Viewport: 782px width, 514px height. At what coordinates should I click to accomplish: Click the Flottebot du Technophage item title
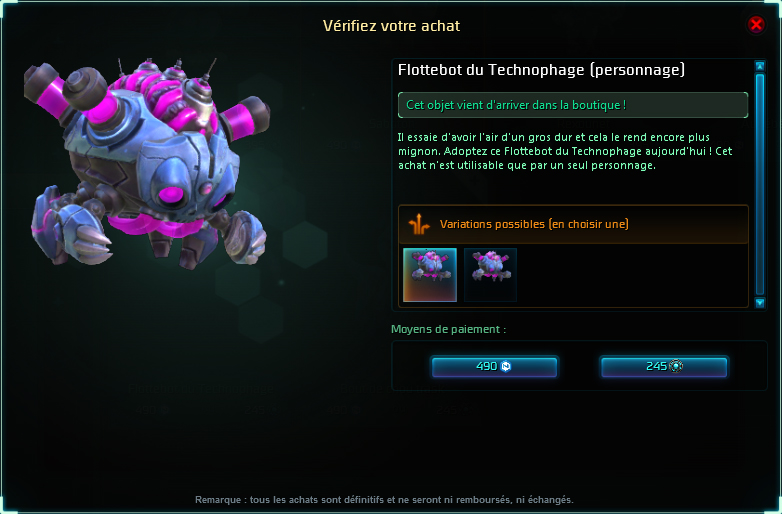click(x=541, y=70)
